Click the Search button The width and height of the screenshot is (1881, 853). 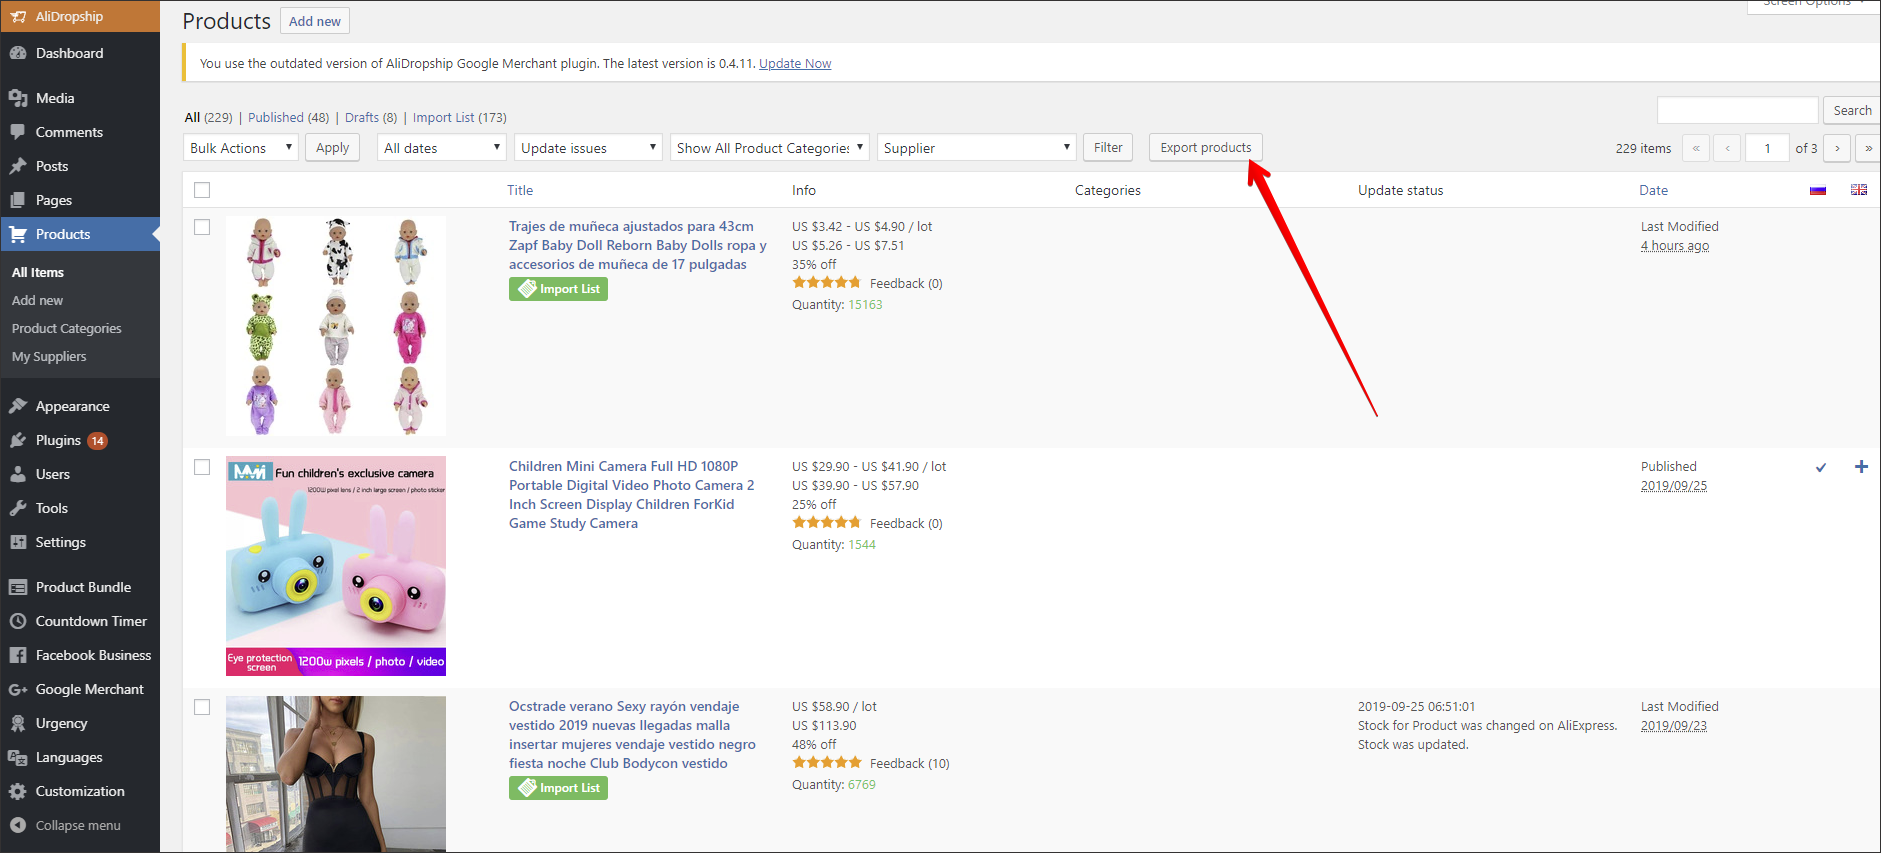coord(1852,110)
